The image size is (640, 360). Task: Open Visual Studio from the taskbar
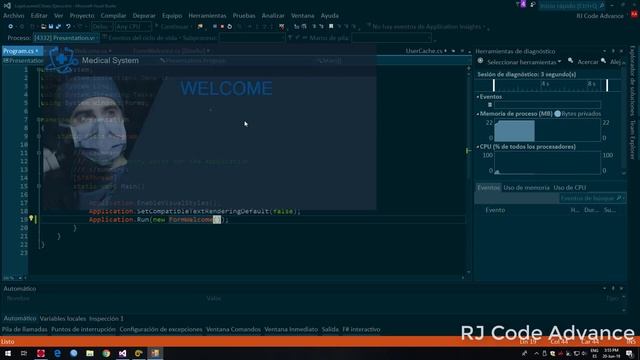tap(122, 353)
